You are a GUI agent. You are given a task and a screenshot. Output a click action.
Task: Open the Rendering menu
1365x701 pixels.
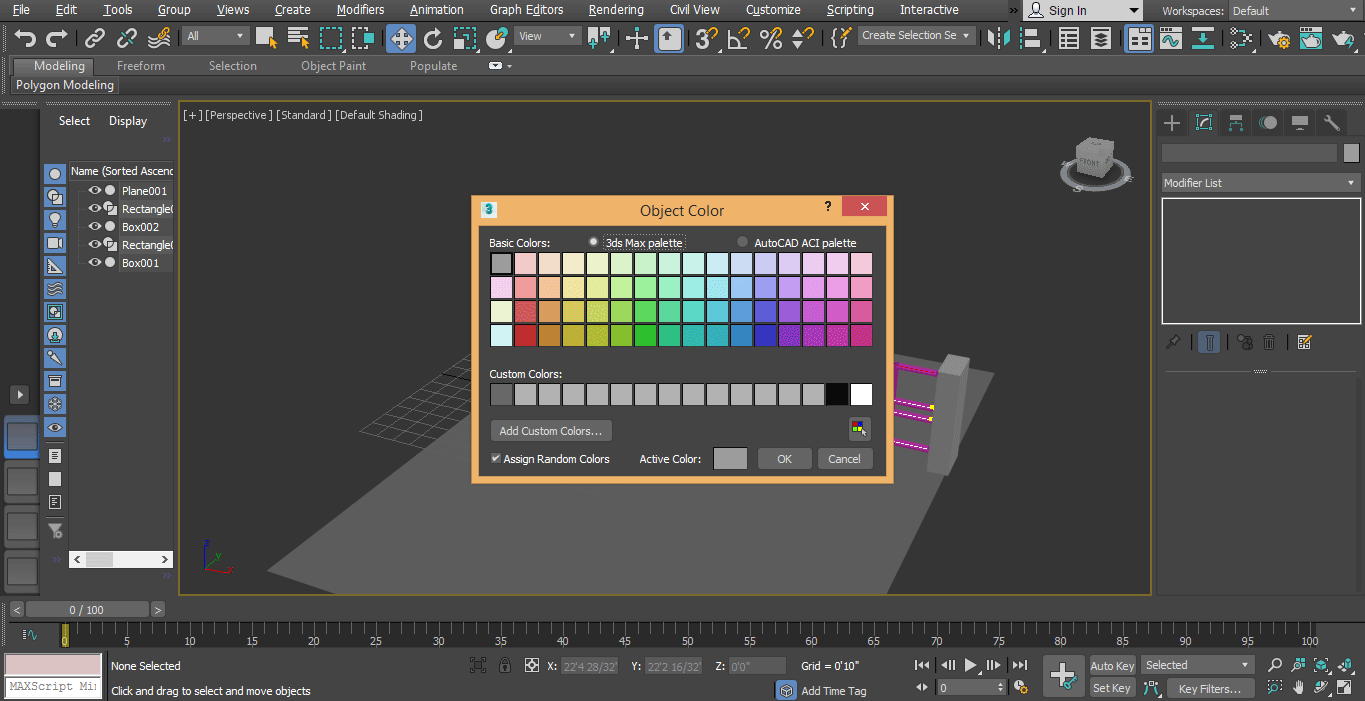click(616, 10)
